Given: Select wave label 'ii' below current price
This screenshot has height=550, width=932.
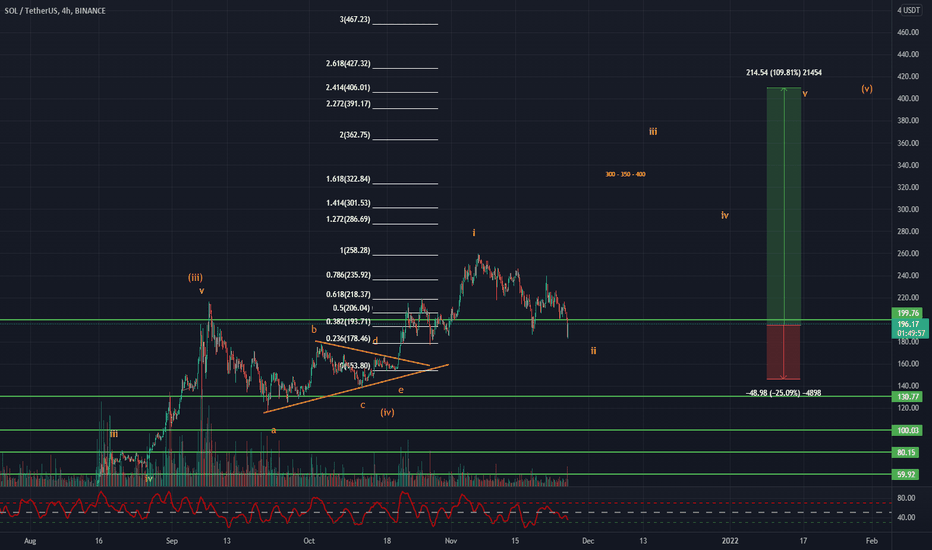Looking at the screenshot, I should coord(593,351).
